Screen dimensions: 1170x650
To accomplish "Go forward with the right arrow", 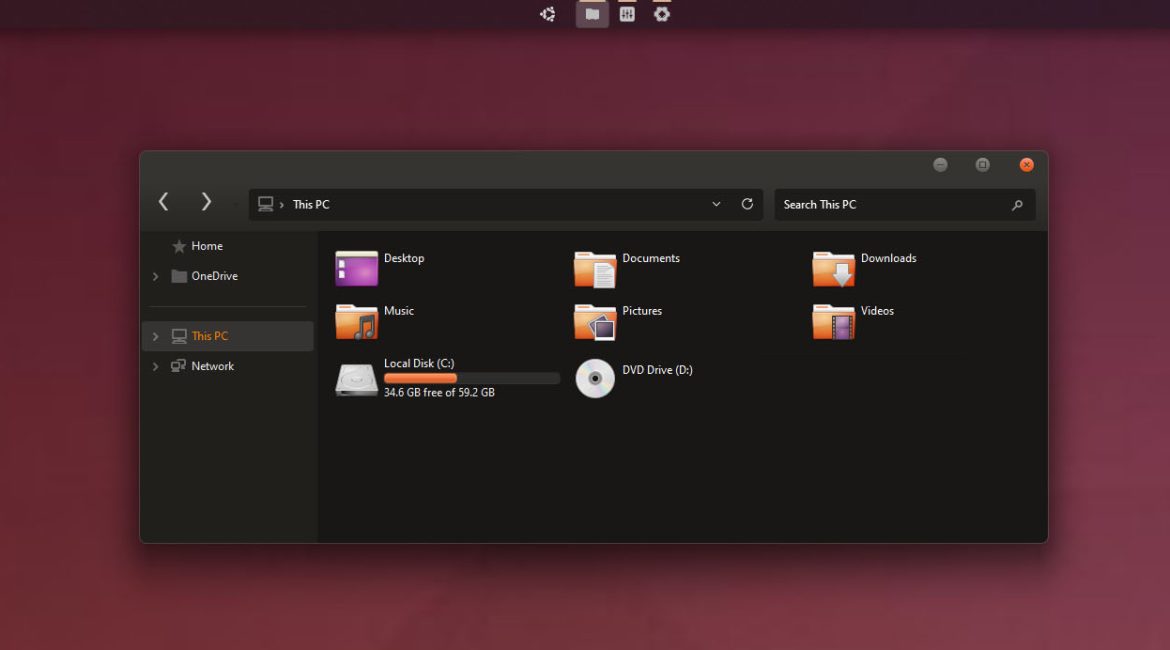I will pos(206,201).
